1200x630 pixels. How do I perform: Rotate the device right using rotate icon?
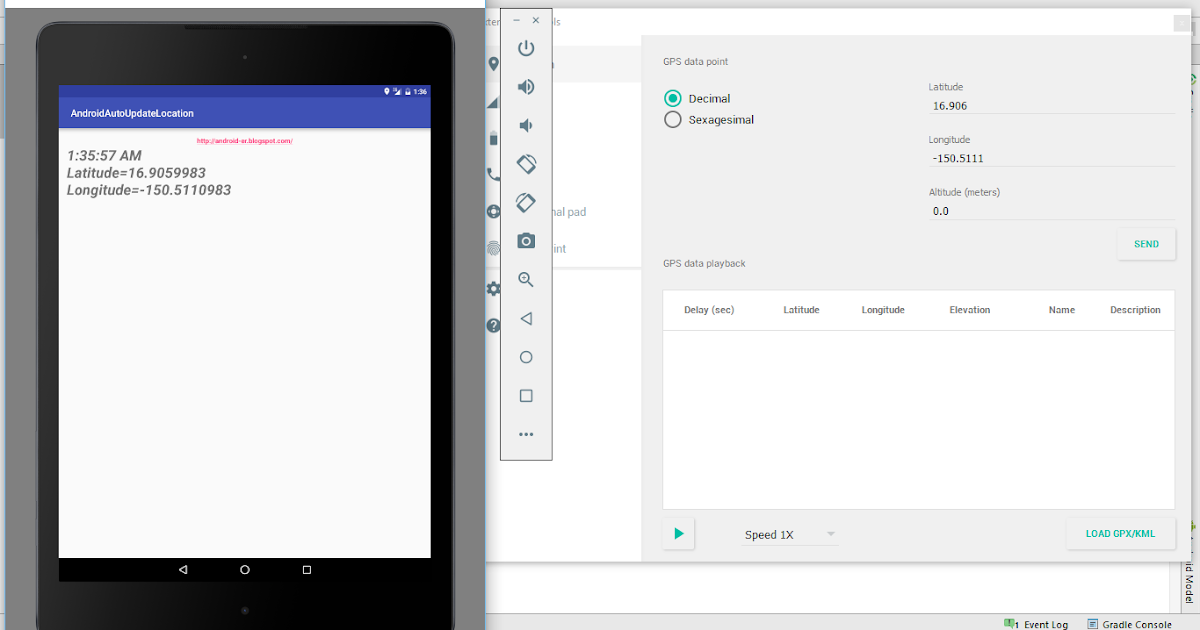pos(526,203)
